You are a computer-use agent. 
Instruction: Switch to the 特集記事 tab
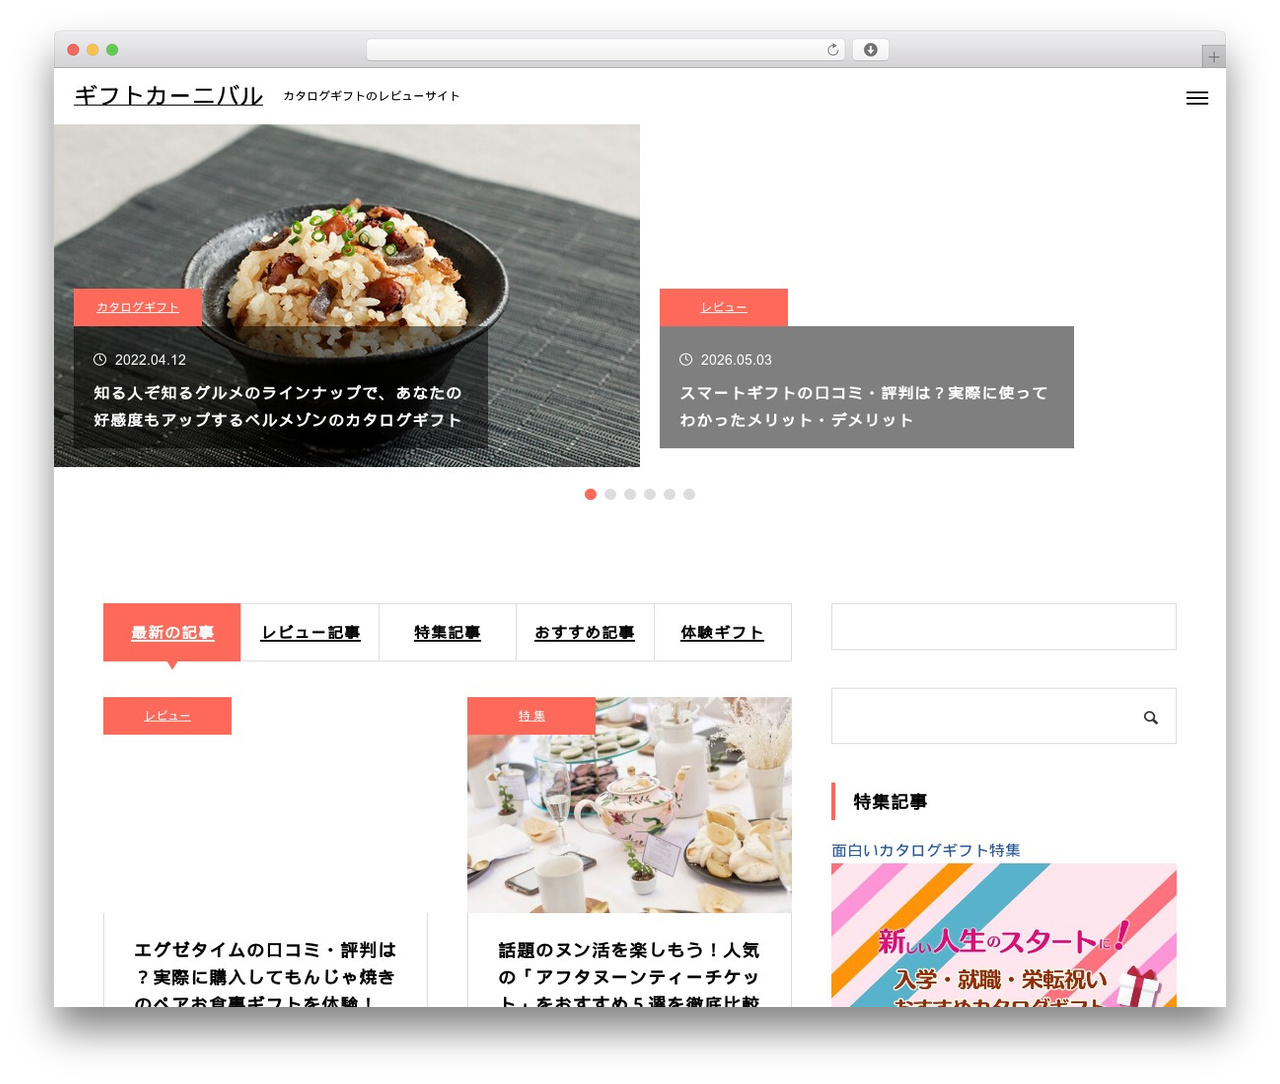point(447,632)
